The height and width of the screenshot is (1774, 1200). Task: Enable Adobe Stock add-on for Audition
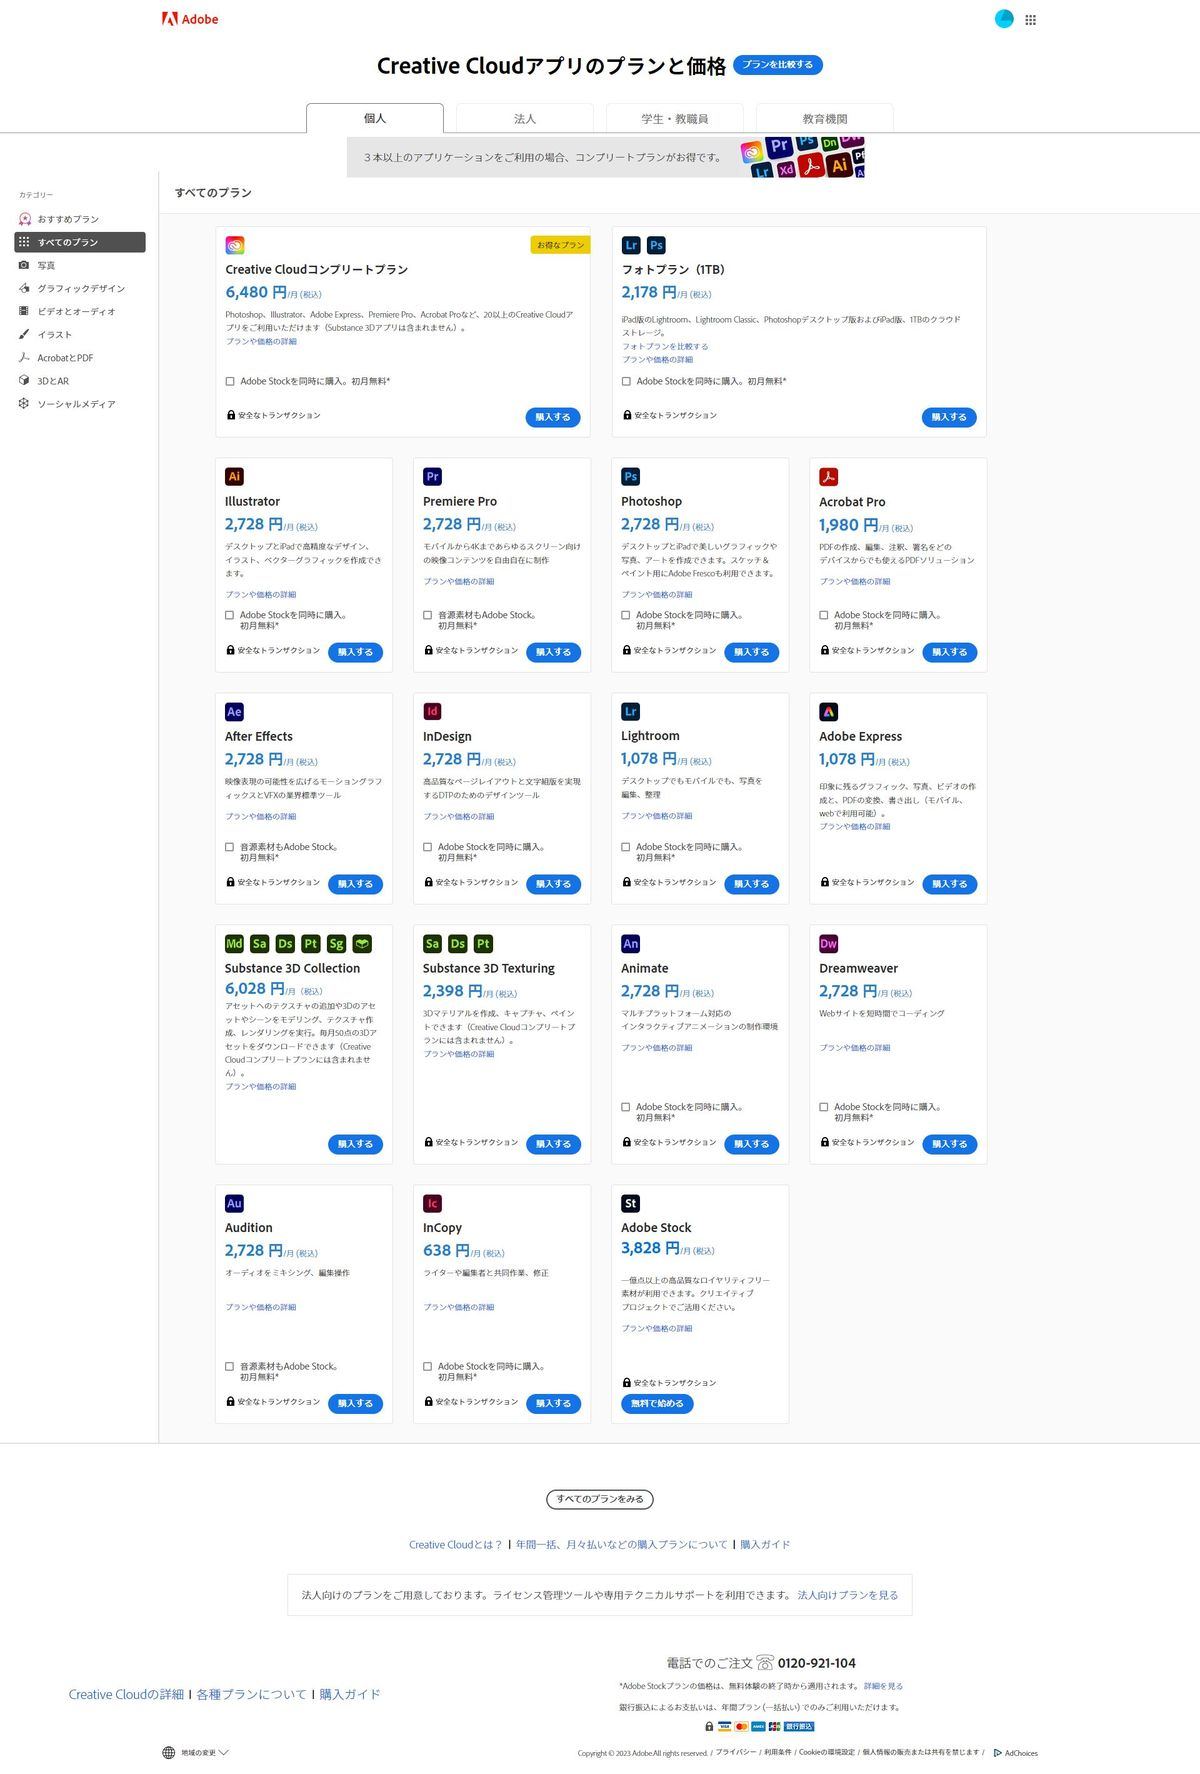(x=229, y=1366)
